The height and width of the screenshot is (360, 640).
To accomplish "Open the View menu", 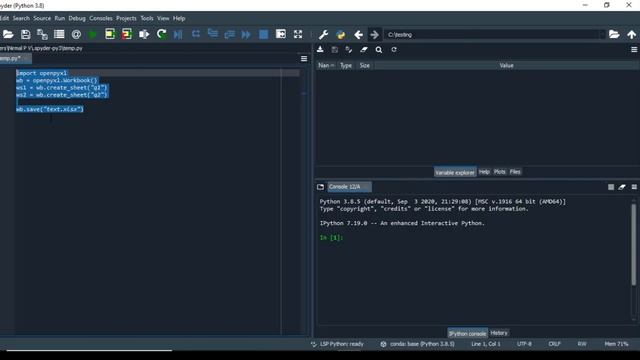I will [x=163, y=18].
